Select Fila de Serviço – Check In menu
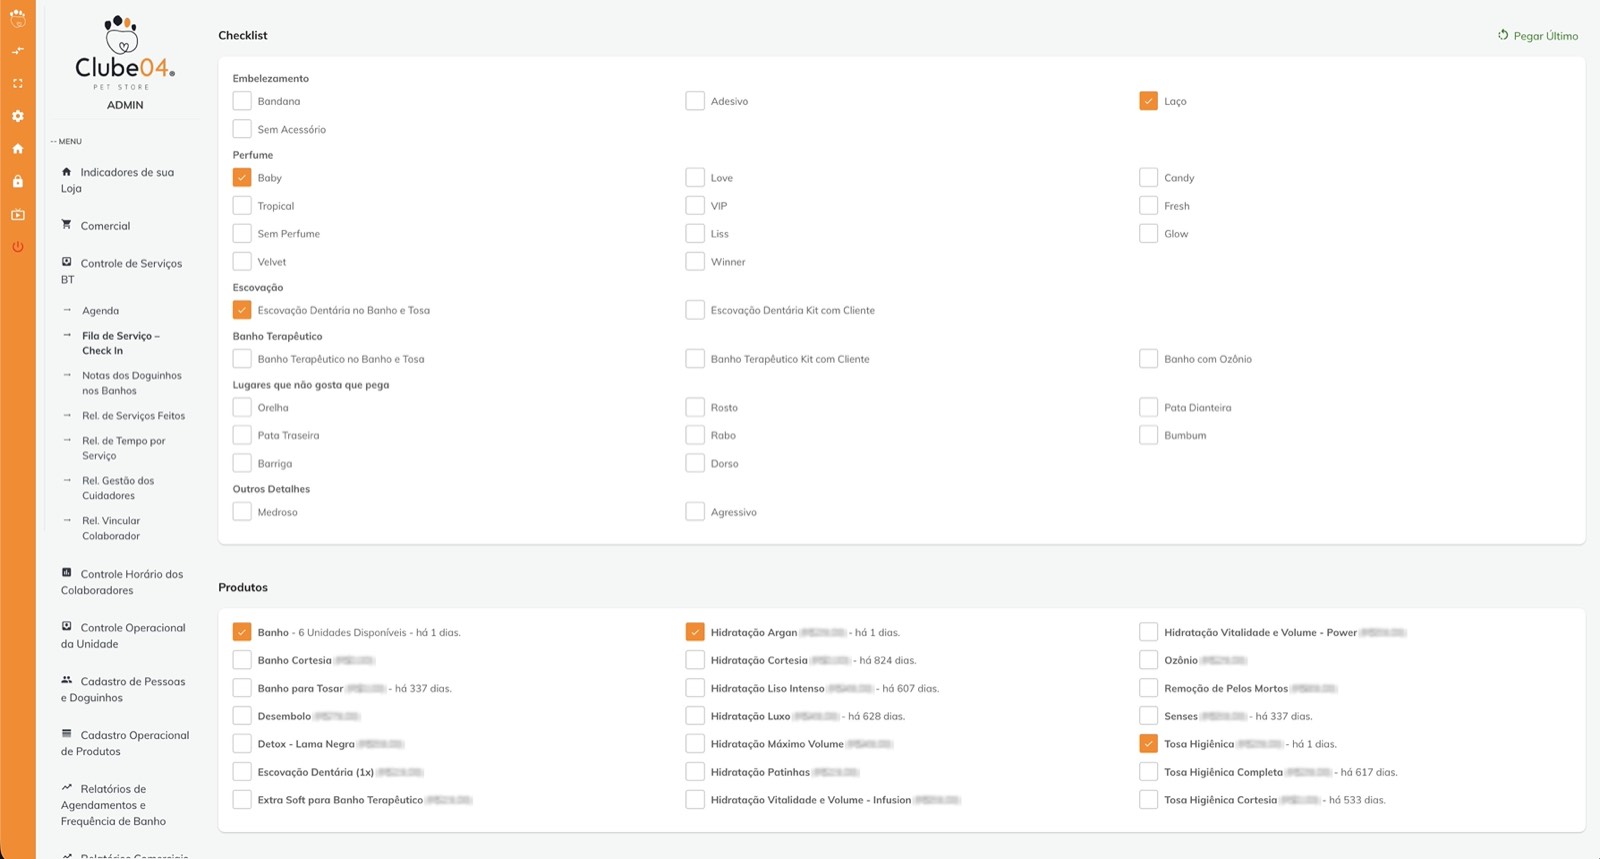Viewport: 1600px width, 859px height. click(x=121, y=343)
